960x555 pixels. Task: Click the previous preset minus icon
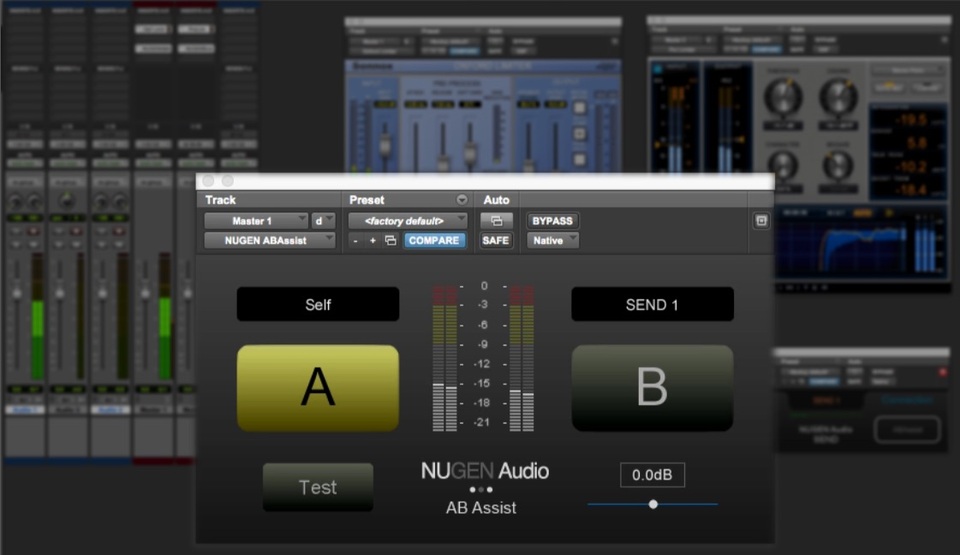tap(355, 241)
